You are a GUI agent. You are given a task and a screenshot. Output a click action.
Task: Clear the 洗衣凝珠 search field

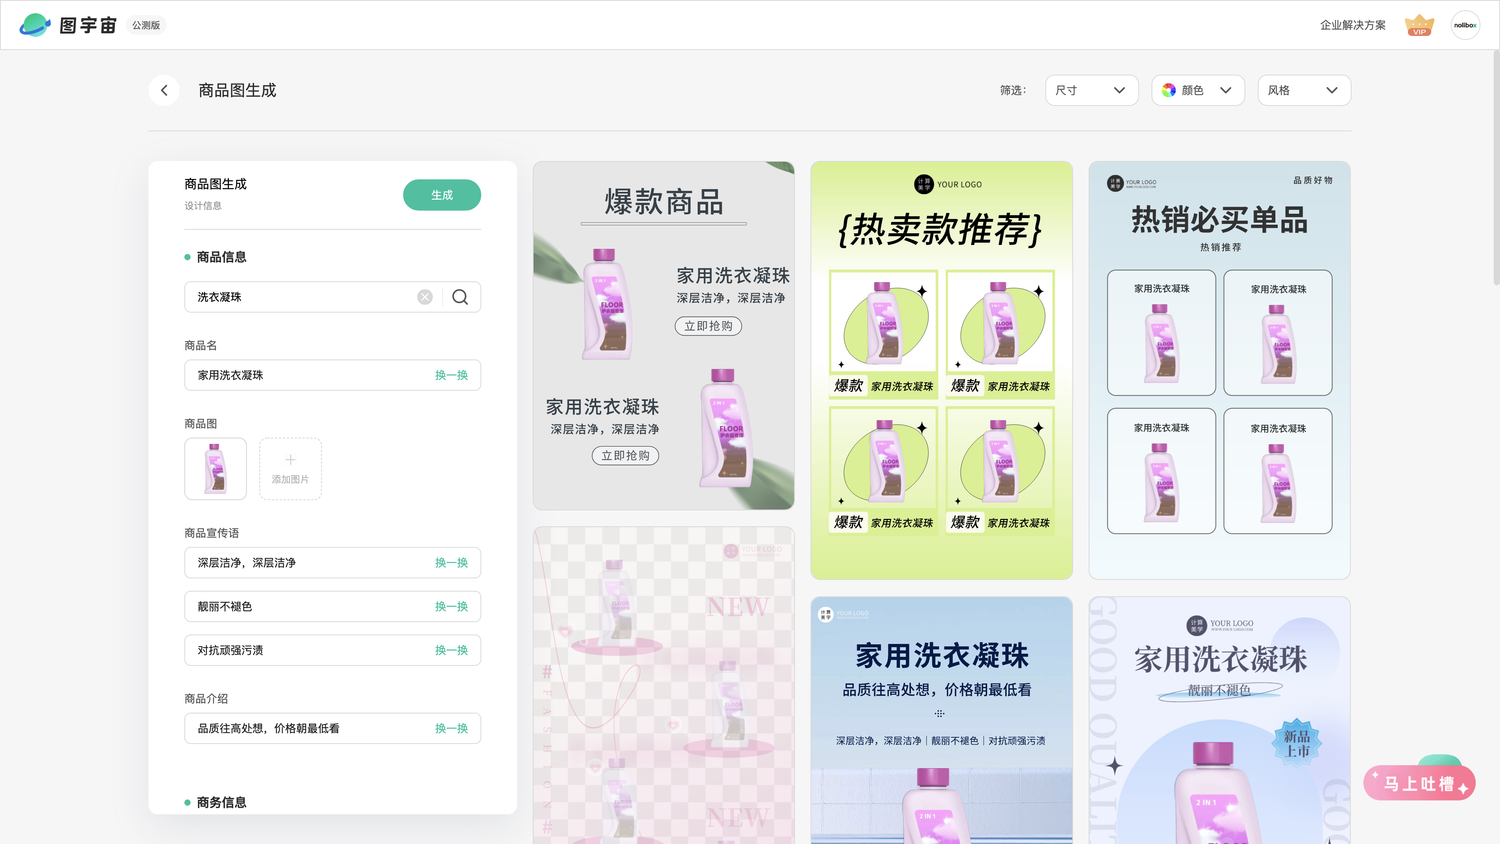[x=425, y=297]
